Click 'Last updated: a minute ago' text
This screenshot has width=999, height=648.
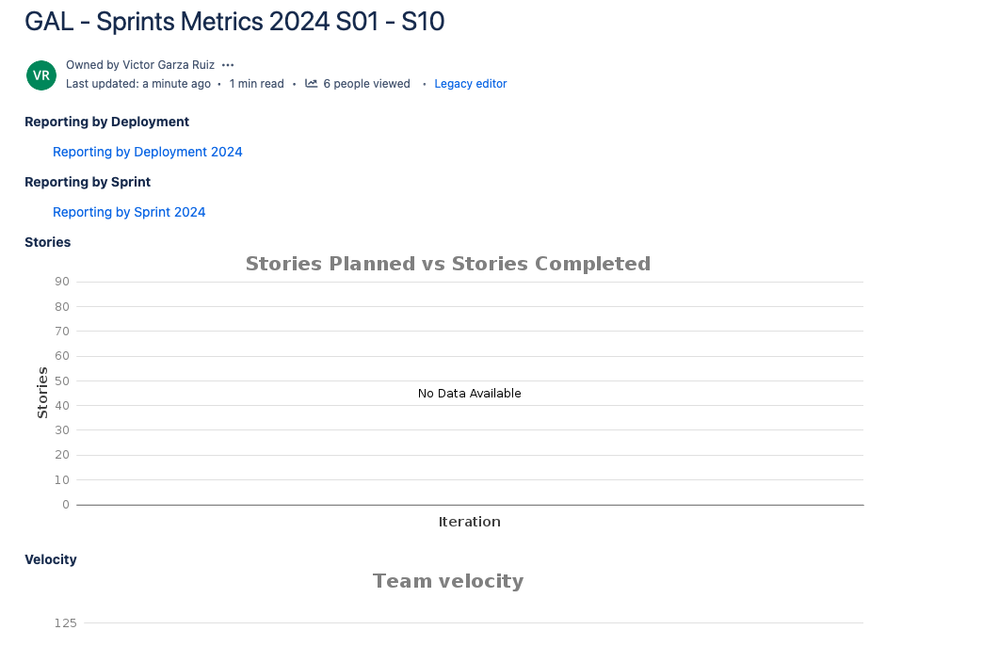tap(138, 83)
